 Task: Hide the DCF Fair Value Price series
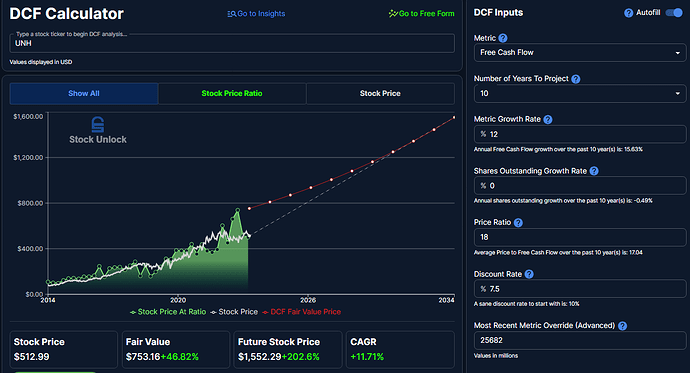[301, 312]
